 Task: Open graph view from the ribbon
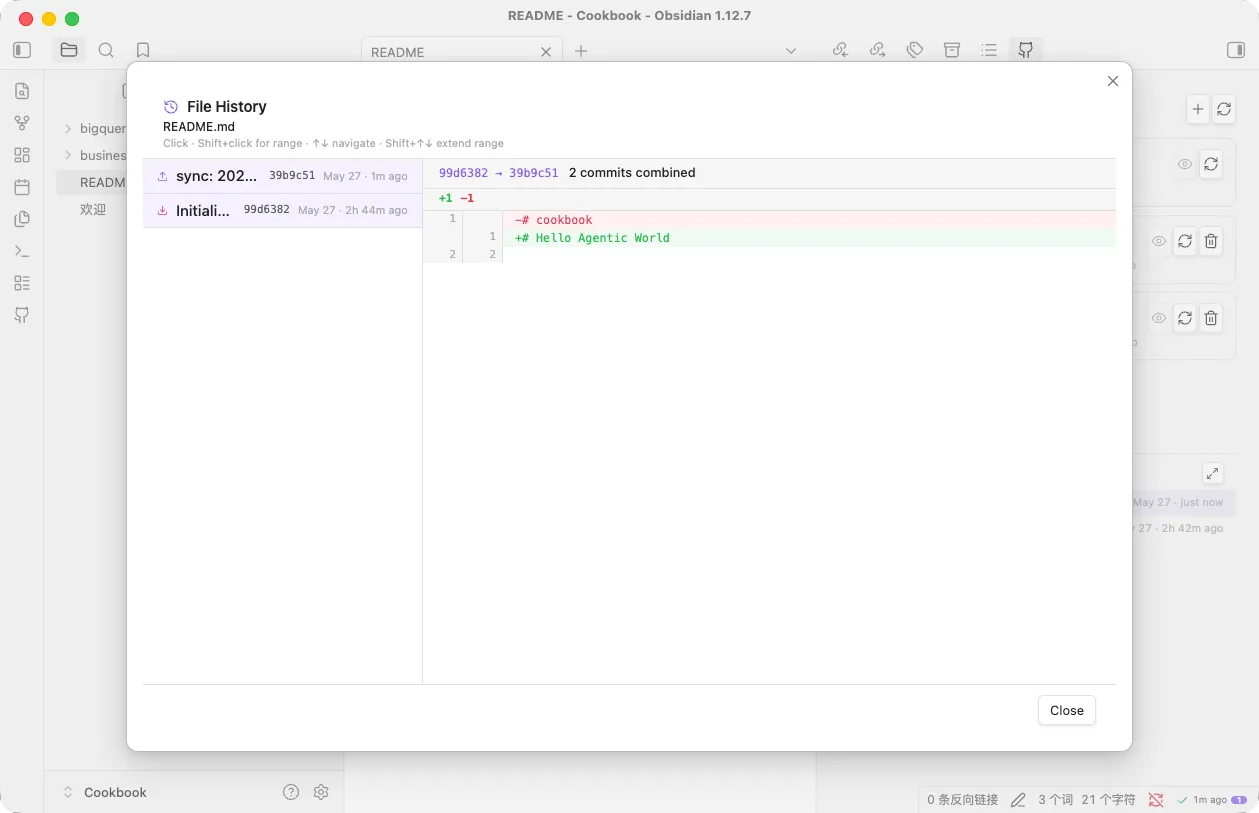click(x=22, y=123)
